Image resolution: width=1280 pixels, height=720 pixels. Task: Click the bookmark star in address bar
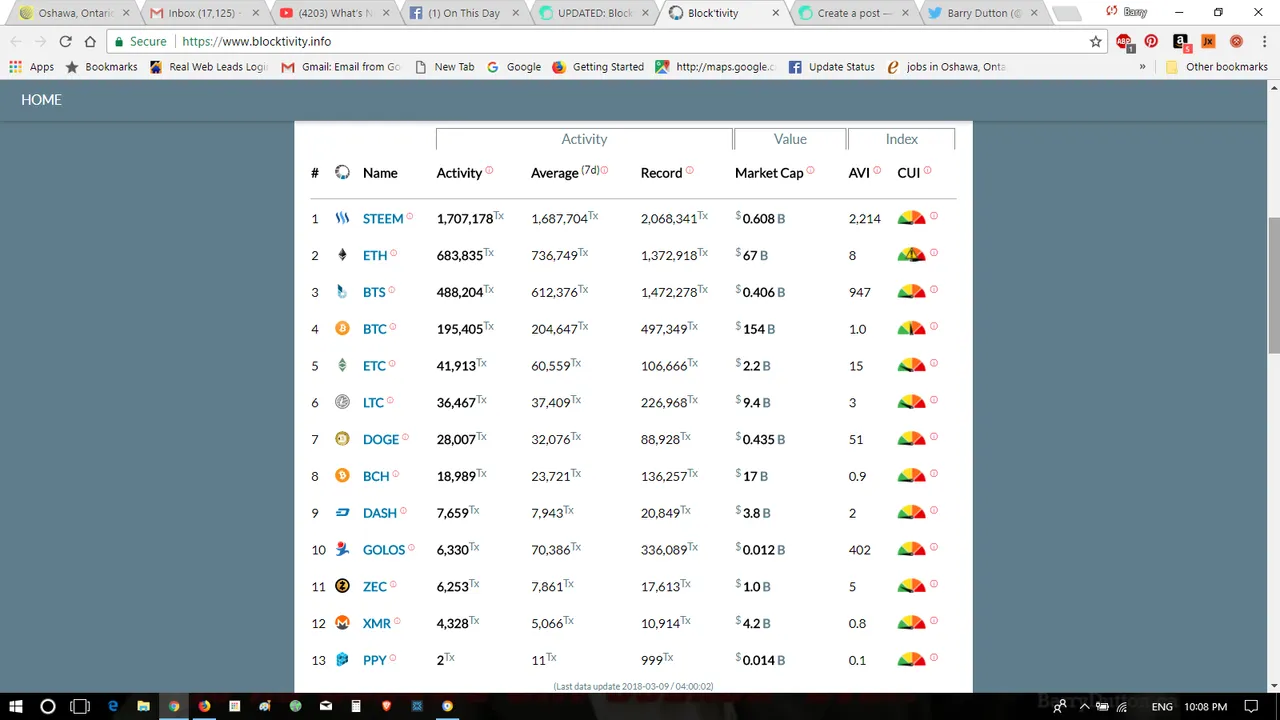pyautogui.click(x=1095, y=41)
